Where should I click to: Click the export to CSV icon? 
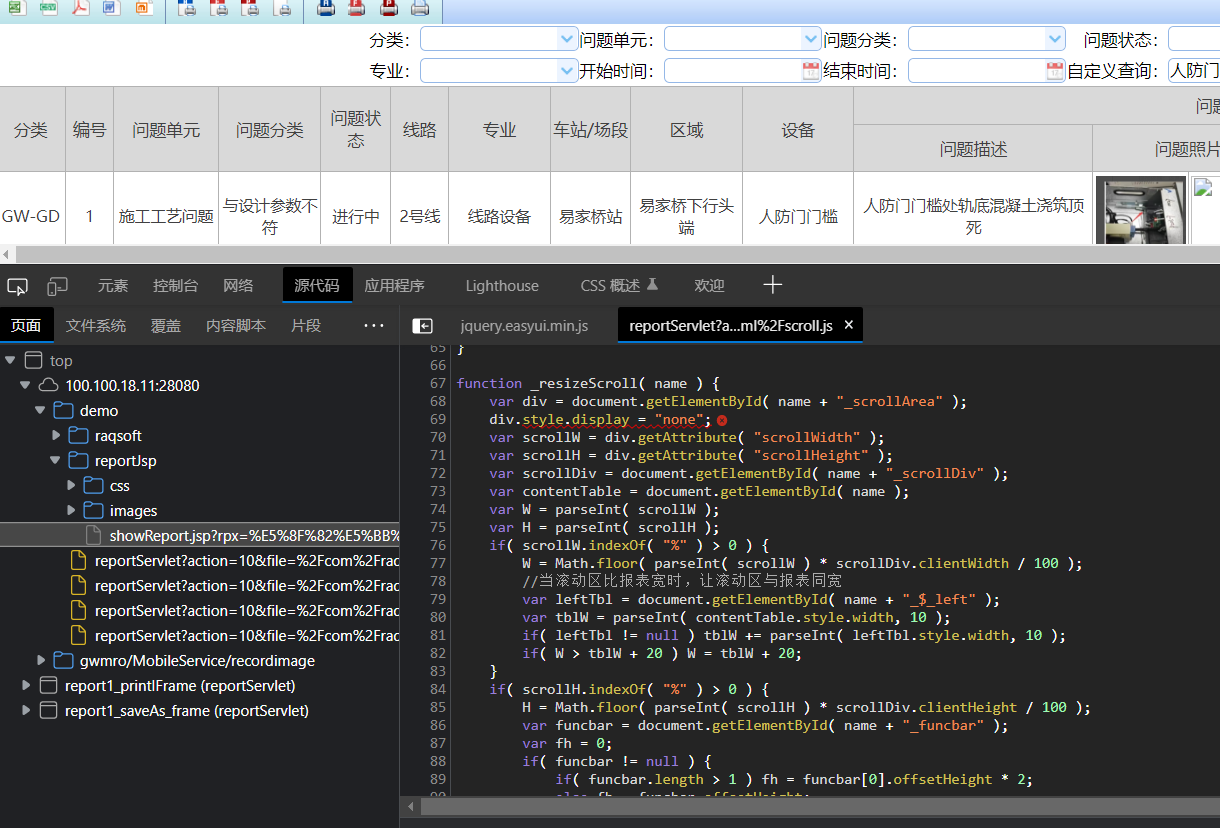(48, 8)
